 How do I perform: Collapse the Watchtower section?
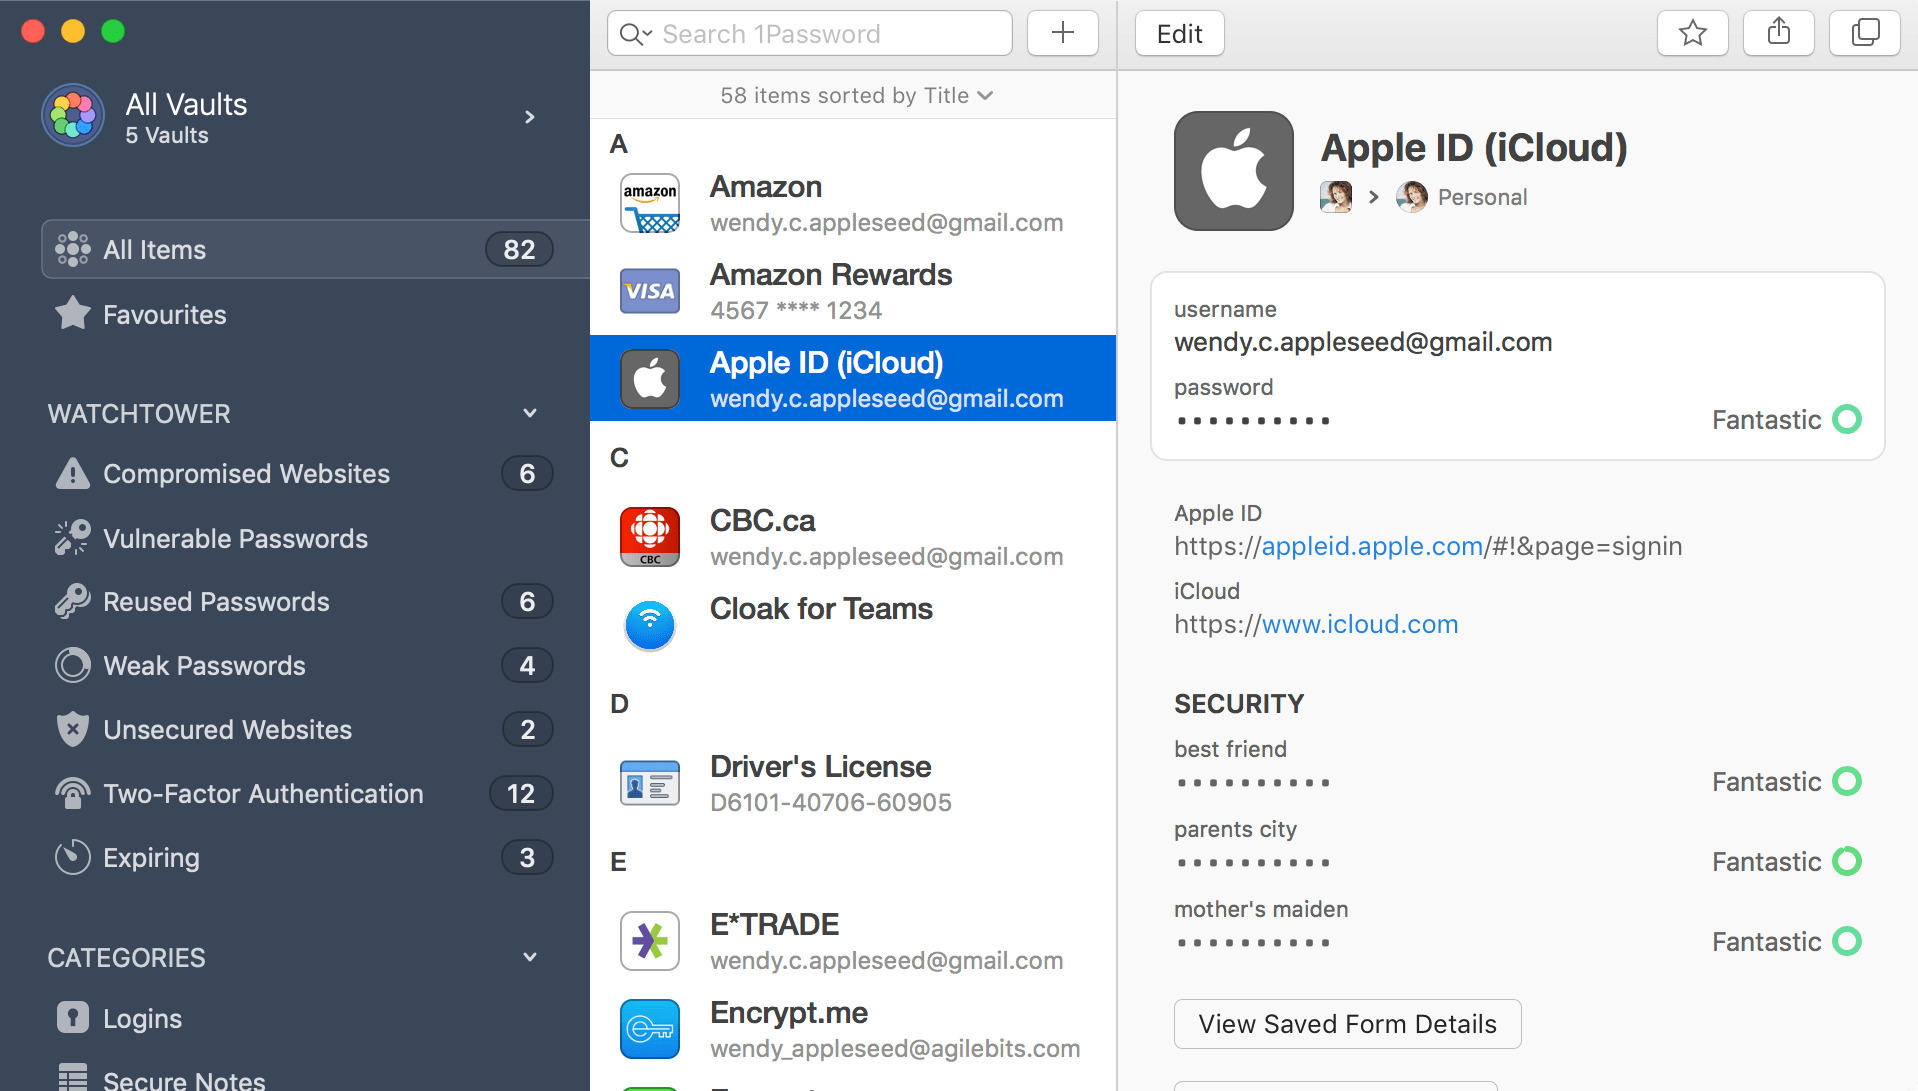tap(529, 412)
